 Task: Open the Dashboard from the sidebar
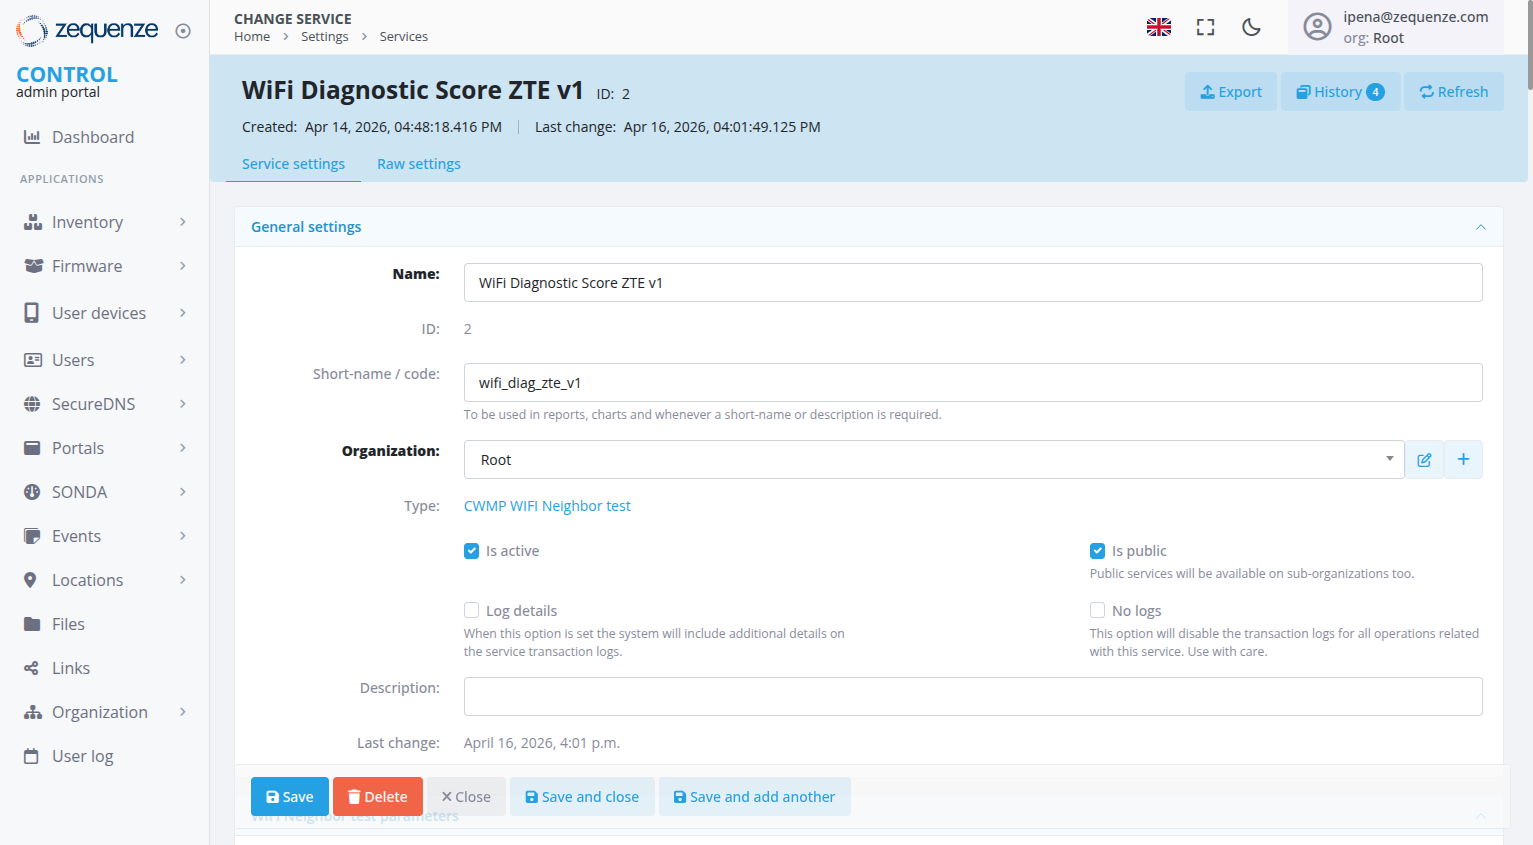pos(92,137)
